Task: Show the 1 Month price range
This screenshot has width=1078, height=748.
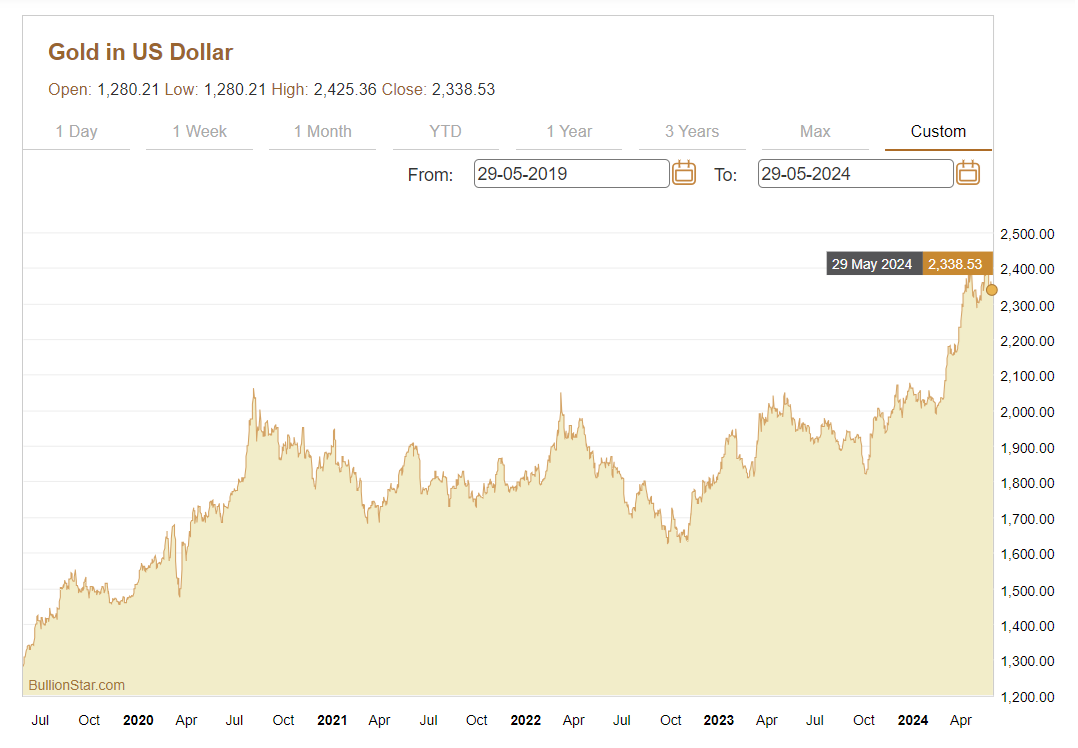Action: (x=322, y=132)
